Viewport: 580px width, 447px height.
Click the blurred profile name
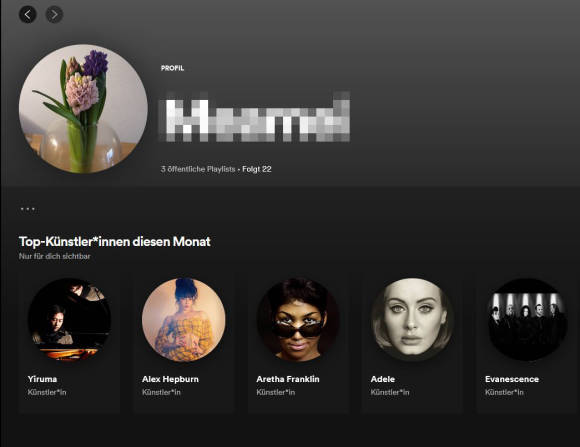[x=254, y=117]
